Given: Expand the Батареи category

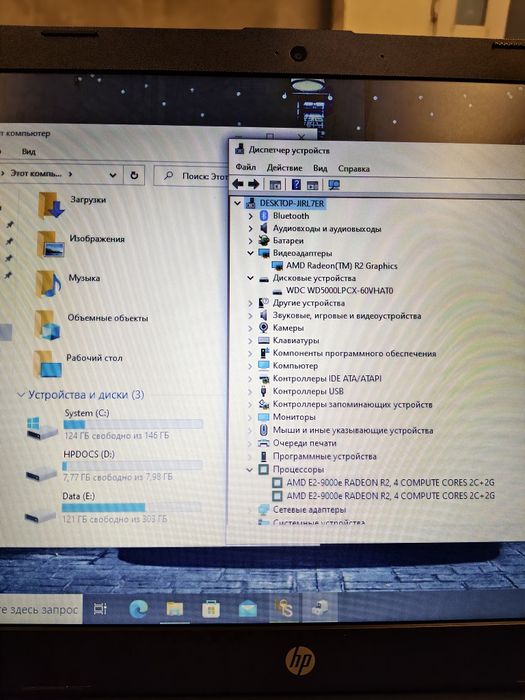Looking at the screenshot, I should (250, 241).
